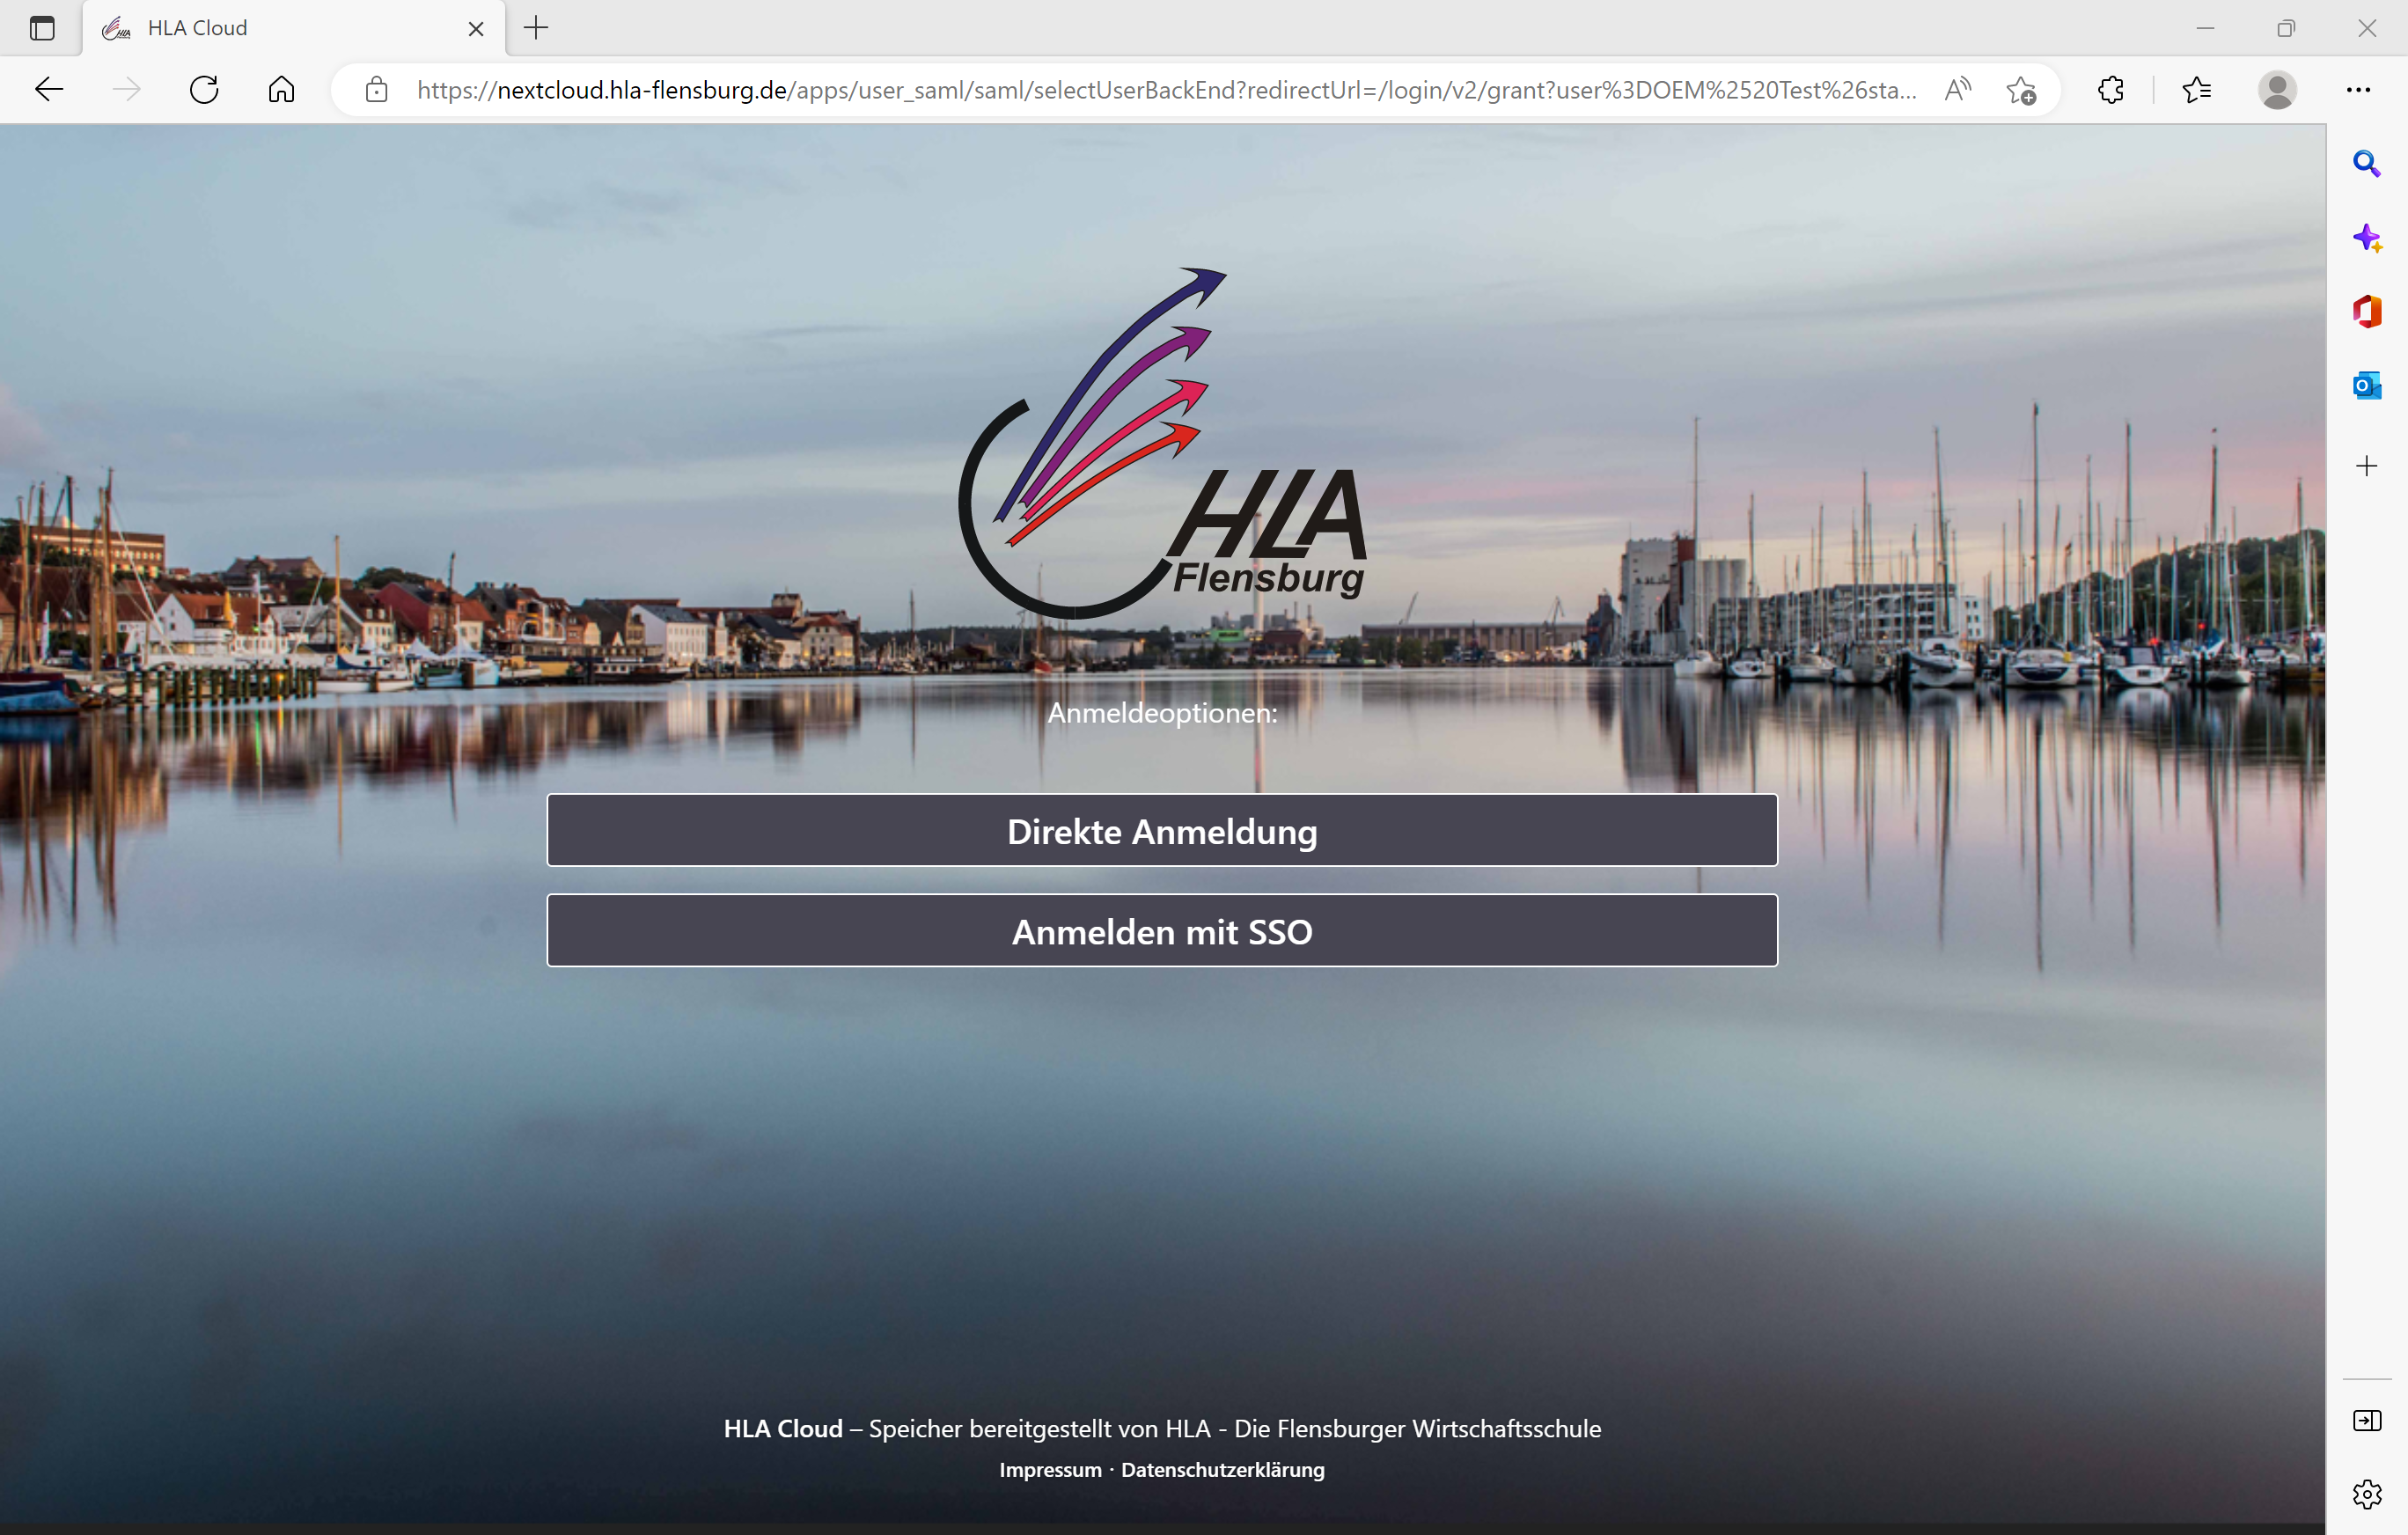Open Outlook in the sidebar

coord(2366,385)
